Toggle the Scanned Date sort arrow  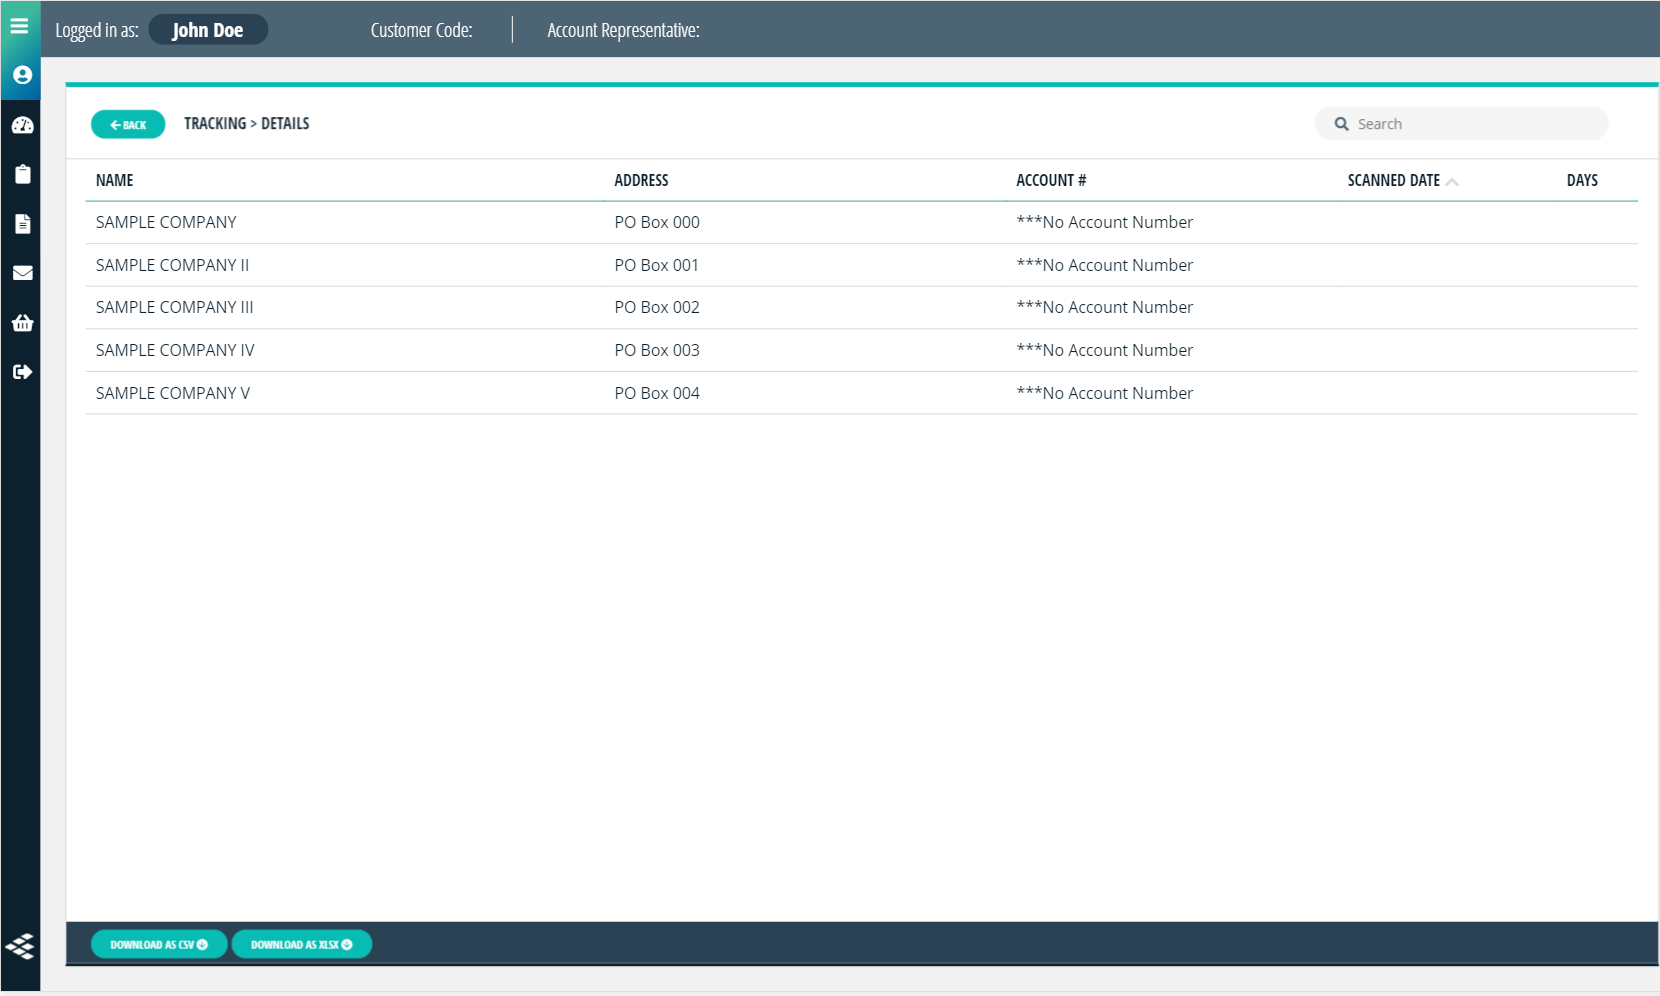[x=1452, y=182]
